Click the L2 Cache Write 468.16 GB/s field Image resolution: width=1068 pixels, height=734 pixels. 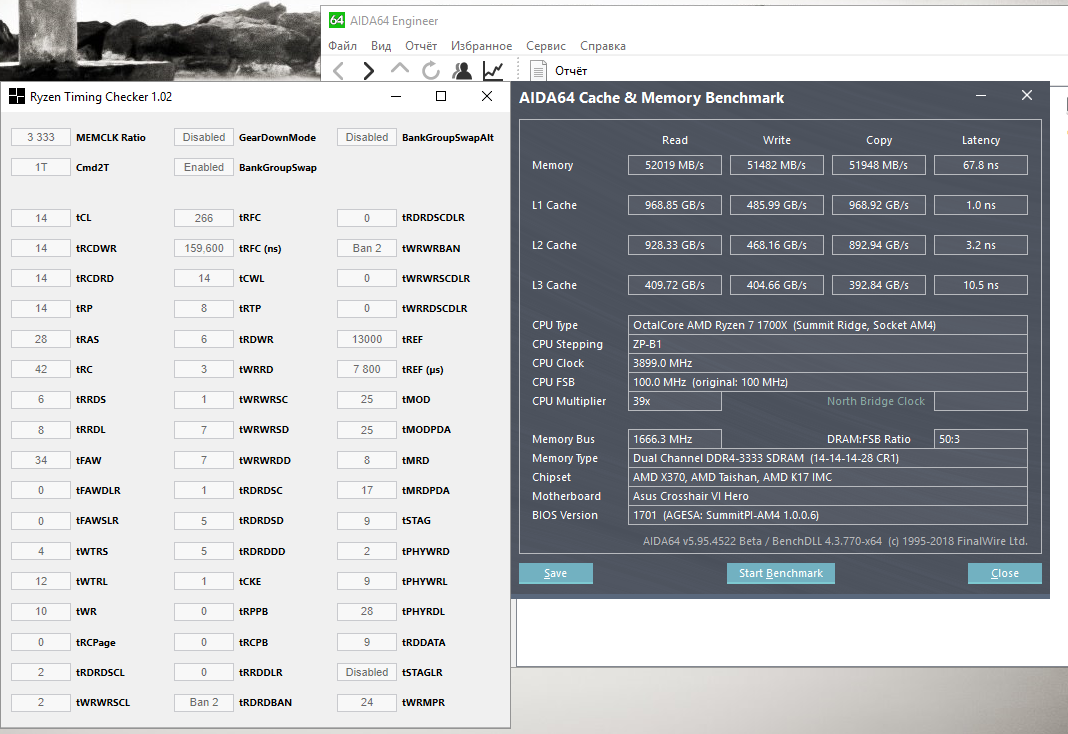point(776,245)
